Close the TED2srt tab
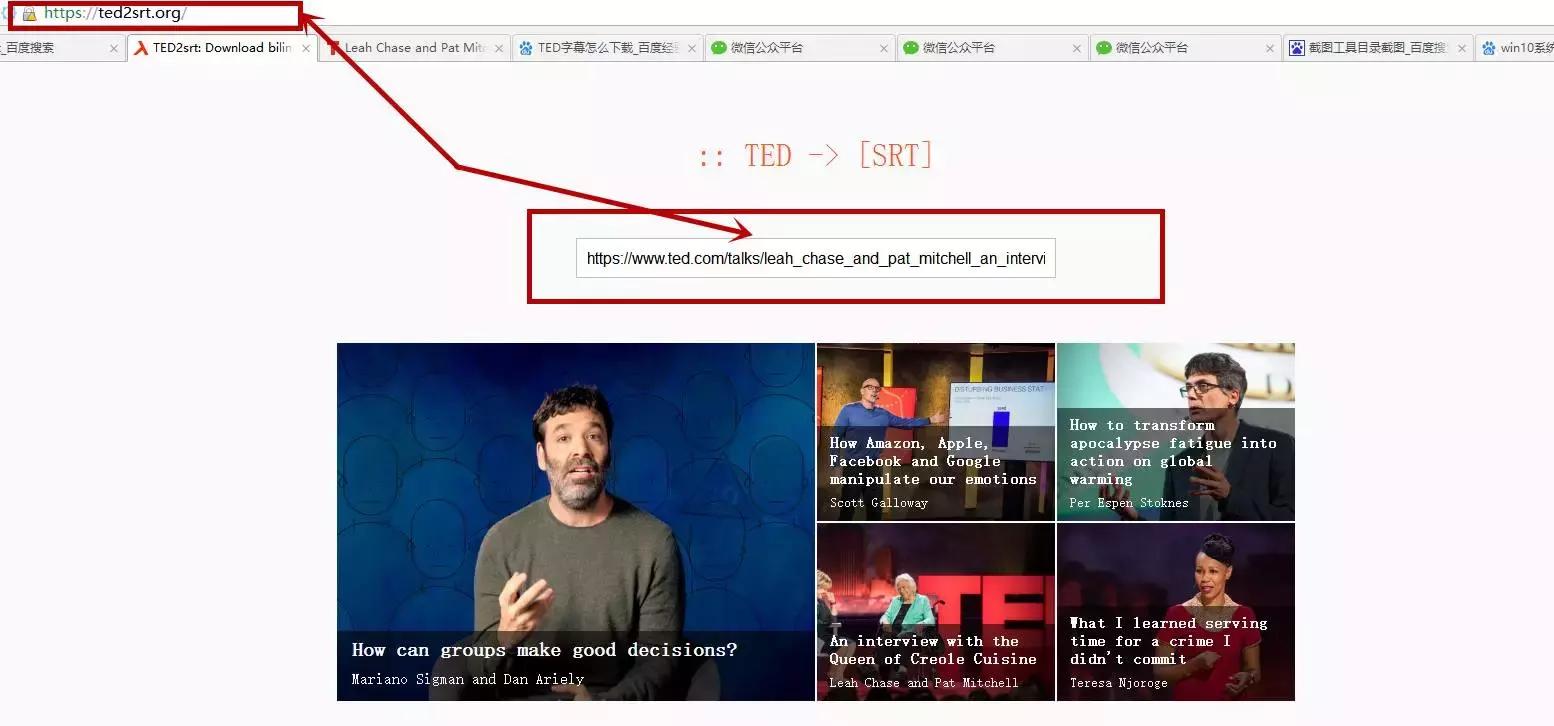This screenshot has width=1554, height=726. pos(306,48)
